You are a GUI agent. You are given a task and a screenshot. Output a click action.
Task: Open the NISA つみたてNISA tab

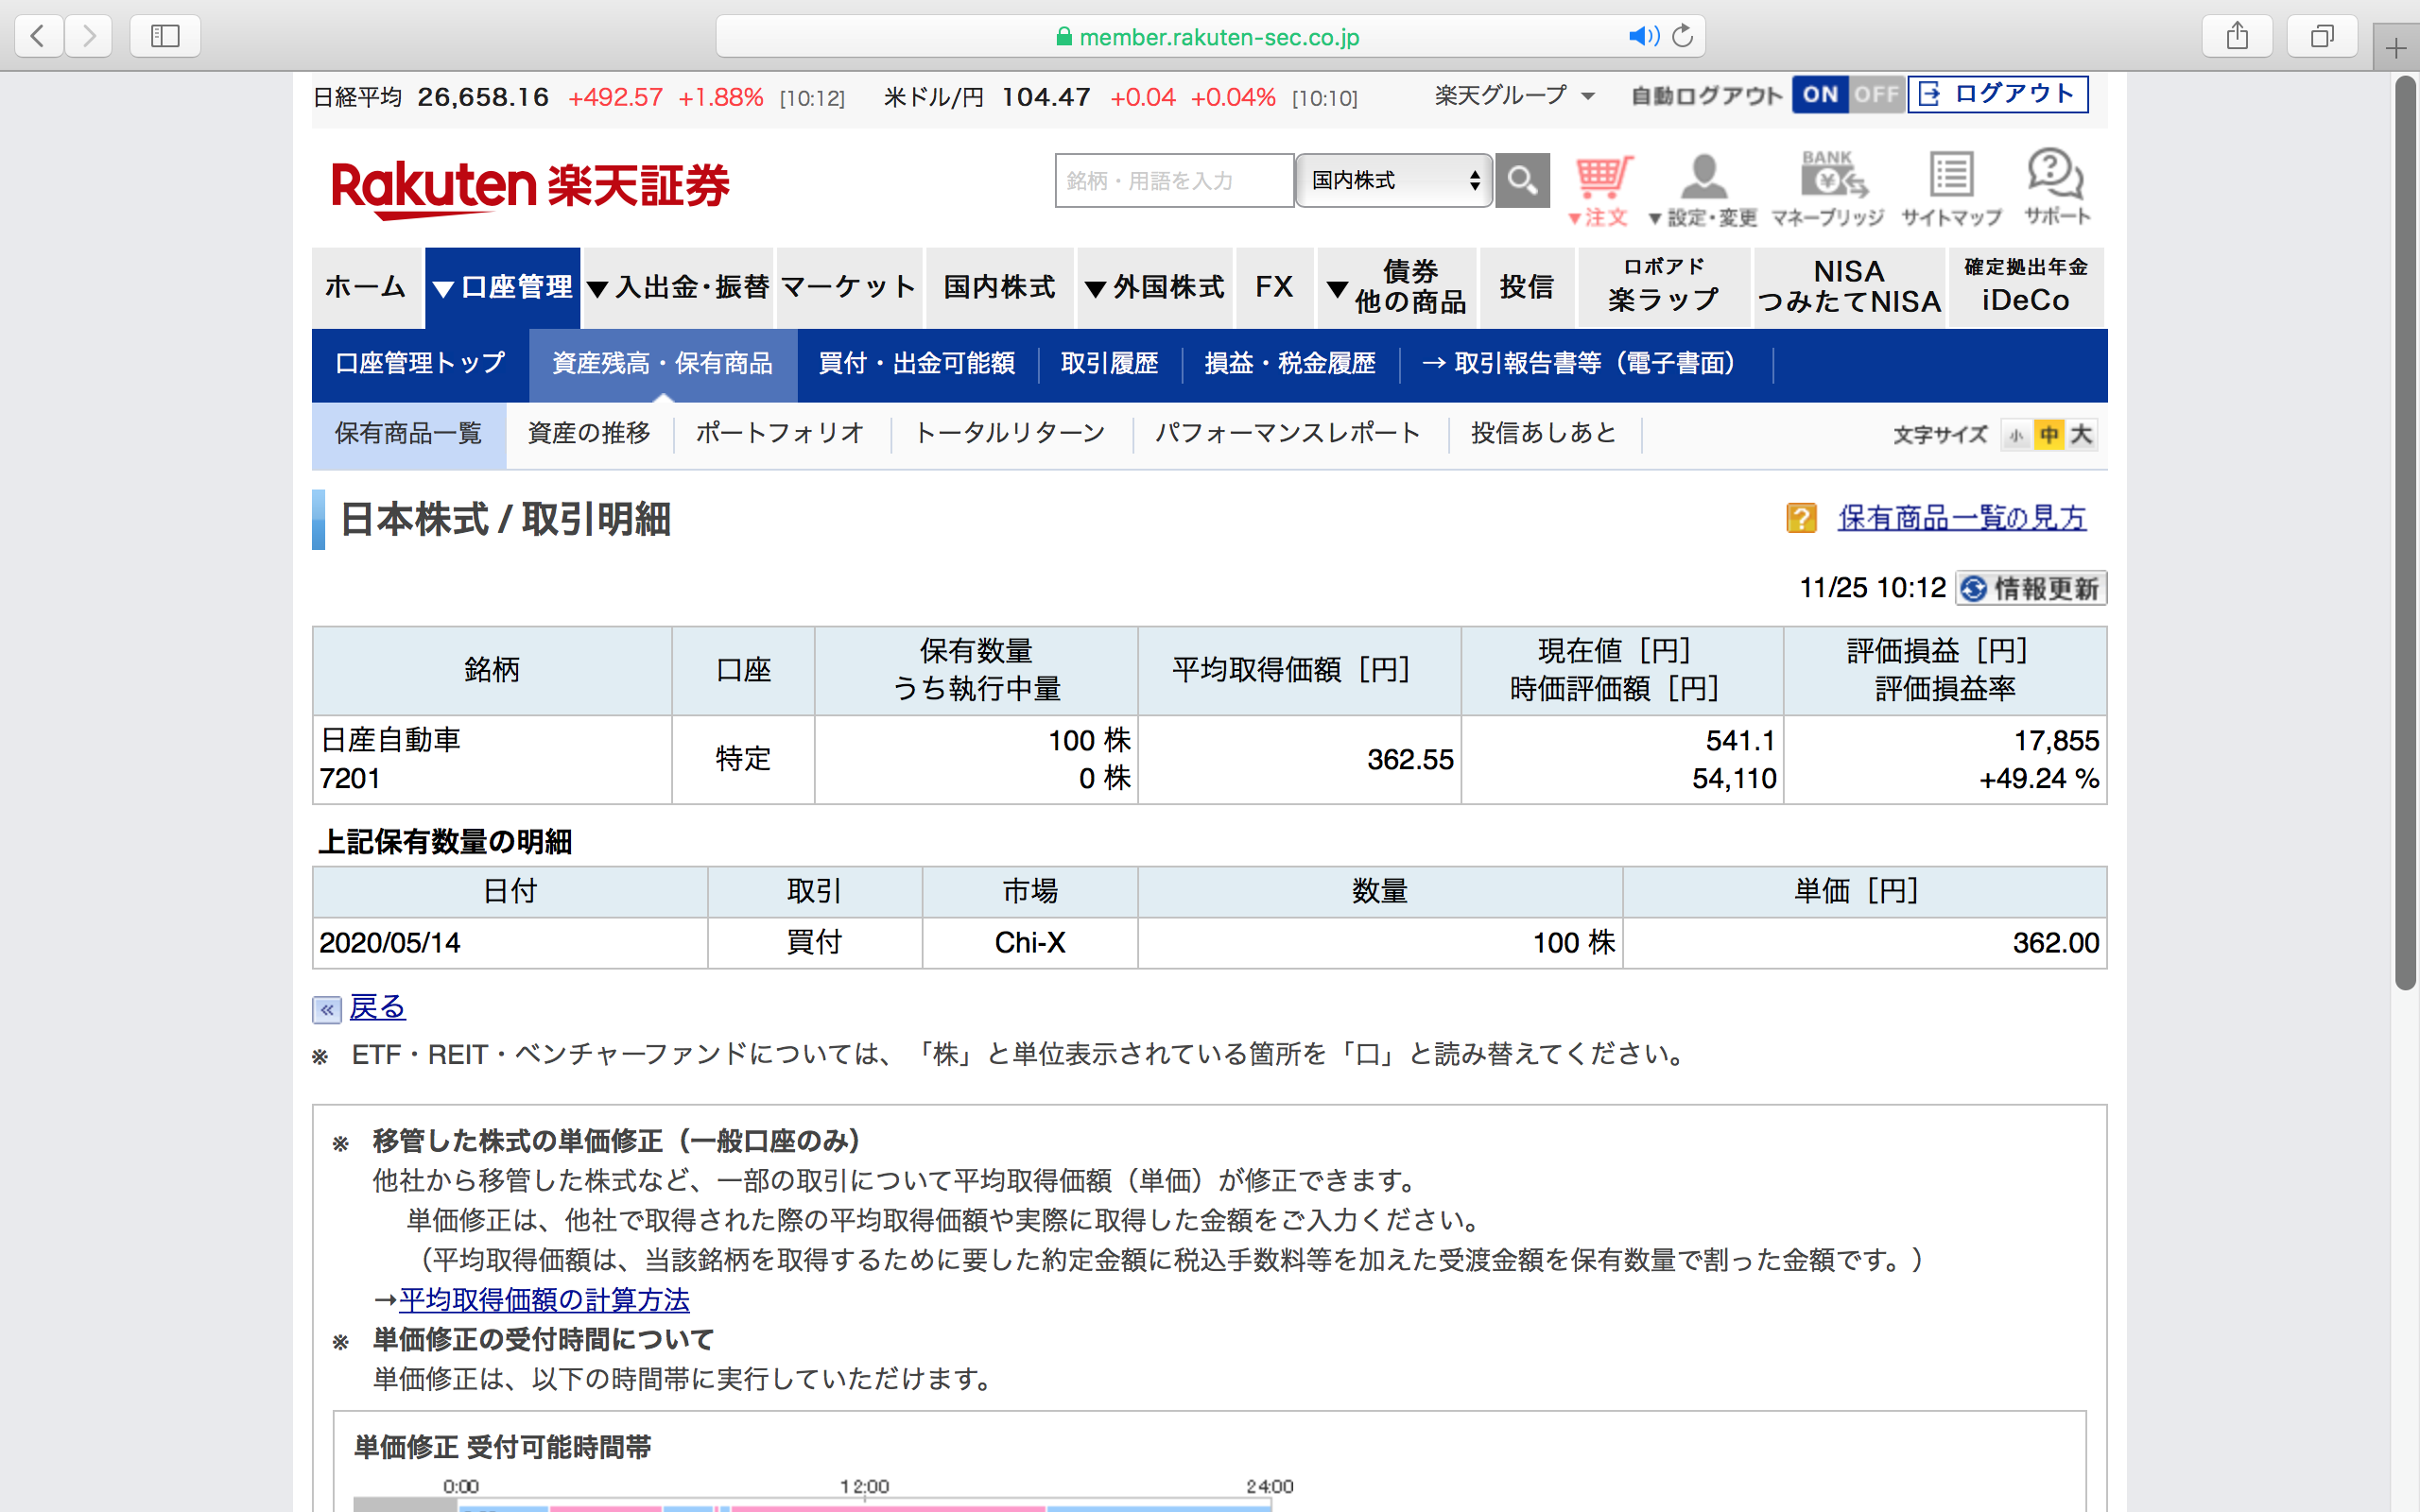pyautogui.click(x=1850, y=288)
